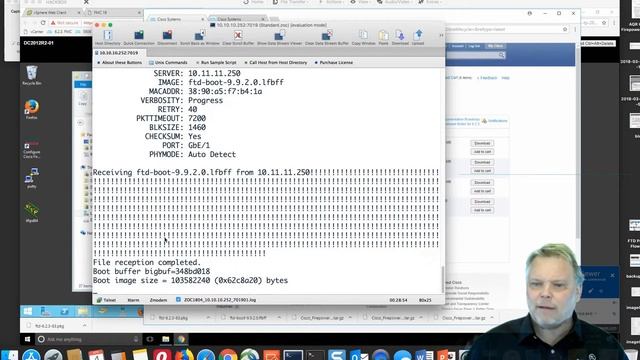Switch to vSphere Web Client browser tab

(x=50, y=13)
